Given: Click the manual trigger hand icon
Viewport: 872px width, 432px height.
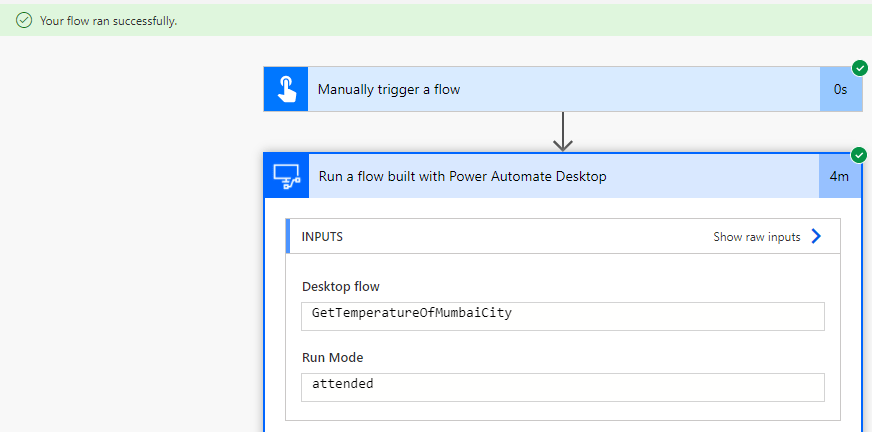Looking at the screenshot, I should click(286, 89).
